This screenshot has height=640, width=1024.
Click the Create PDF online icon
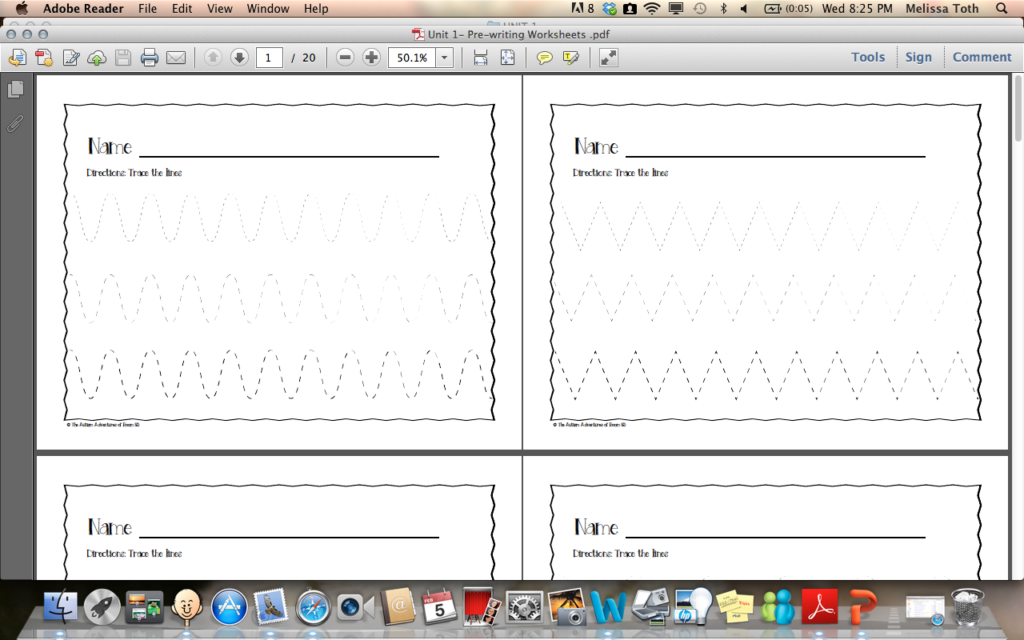[x=44, y=57]
